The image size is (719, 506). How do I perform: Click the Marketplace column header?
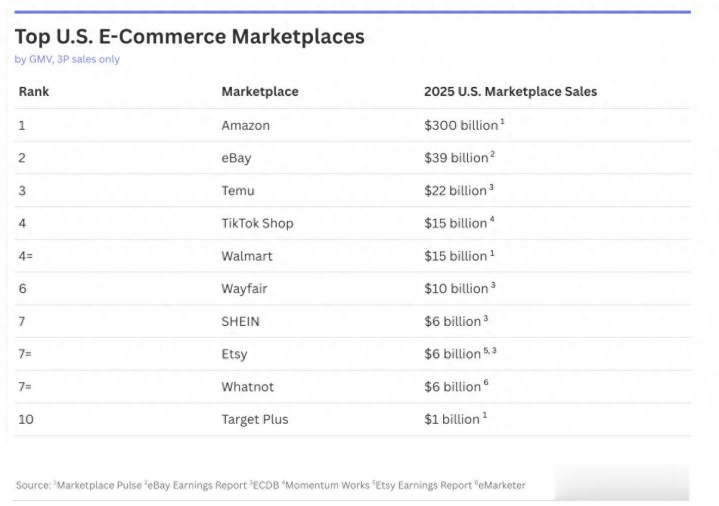pyautogui.click(x=259, y=92)
